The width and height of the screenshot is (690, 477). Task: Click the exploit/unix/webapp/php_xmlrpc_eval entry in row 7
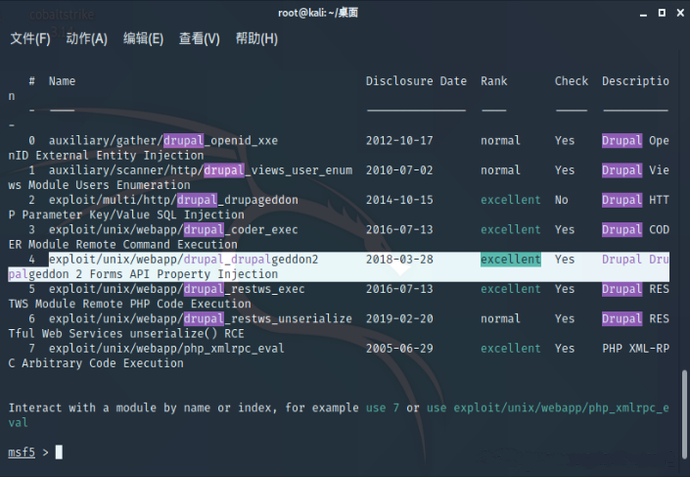(x=166, y=349)
